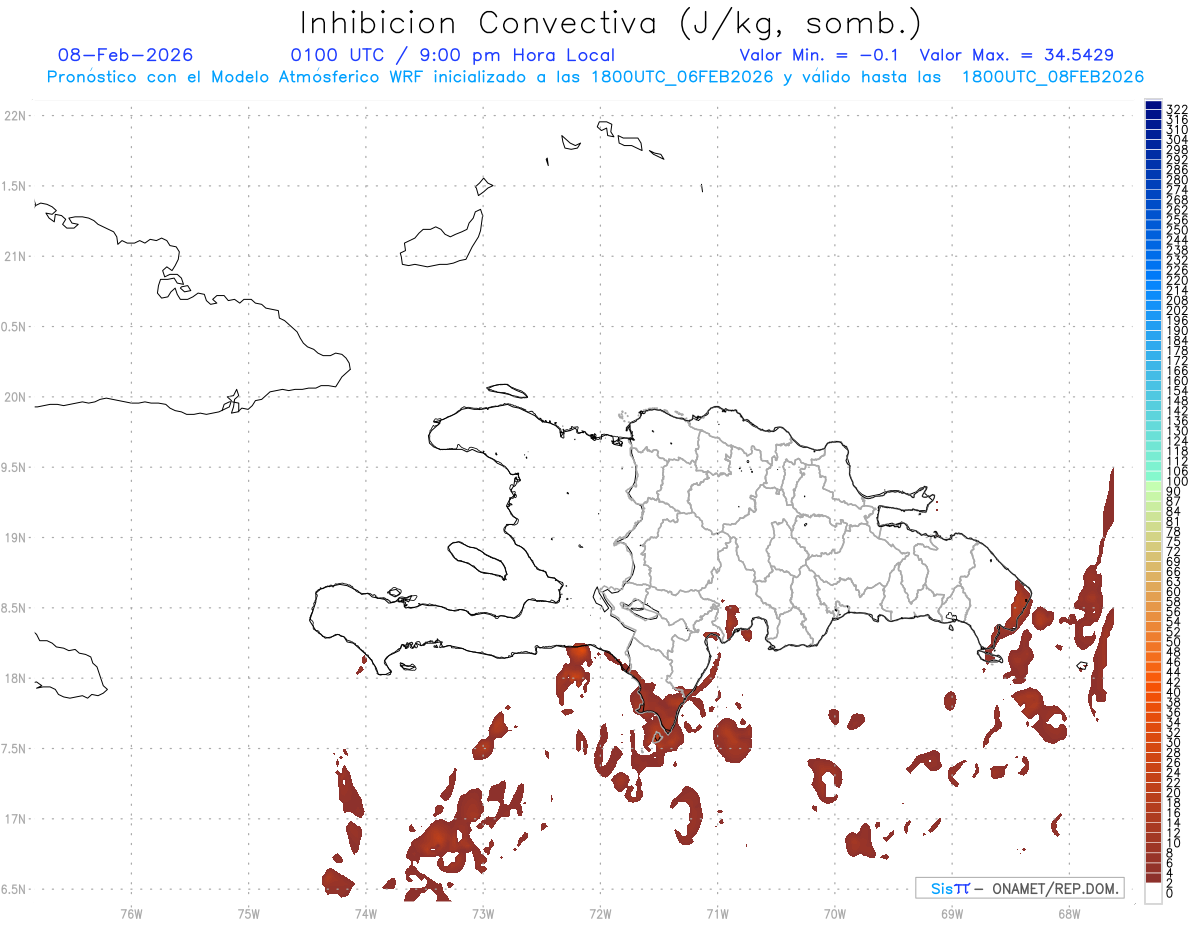
Task: Click the '69W' longitude label
Action: pyautogui.click(x=952, y=913)
